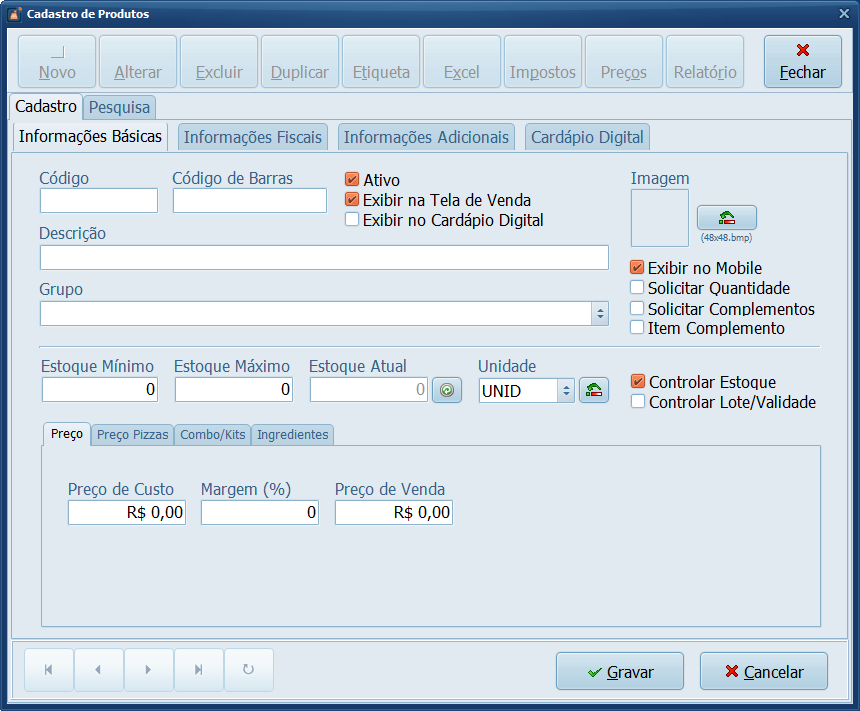
Task: Switch to Informações Fiscais tab
Action: coord(253,137)
